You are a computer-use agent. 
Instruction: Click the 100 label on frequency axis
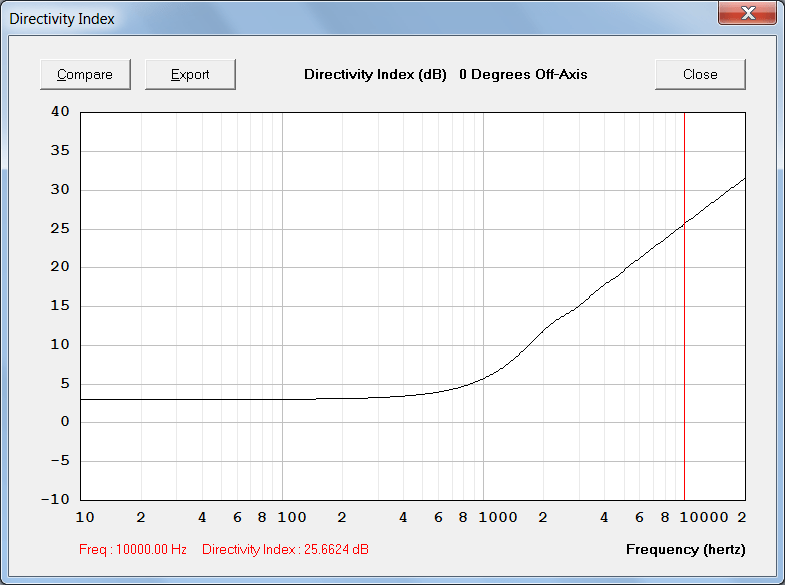pos(292,517)
